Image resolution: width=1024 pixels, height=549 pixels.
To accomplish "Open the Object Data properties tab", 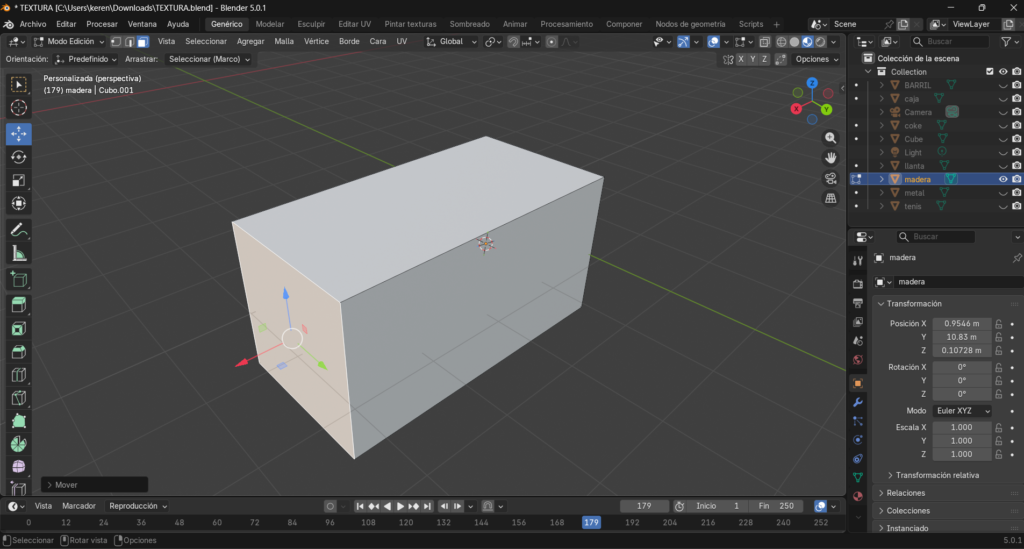I will 857,477.
